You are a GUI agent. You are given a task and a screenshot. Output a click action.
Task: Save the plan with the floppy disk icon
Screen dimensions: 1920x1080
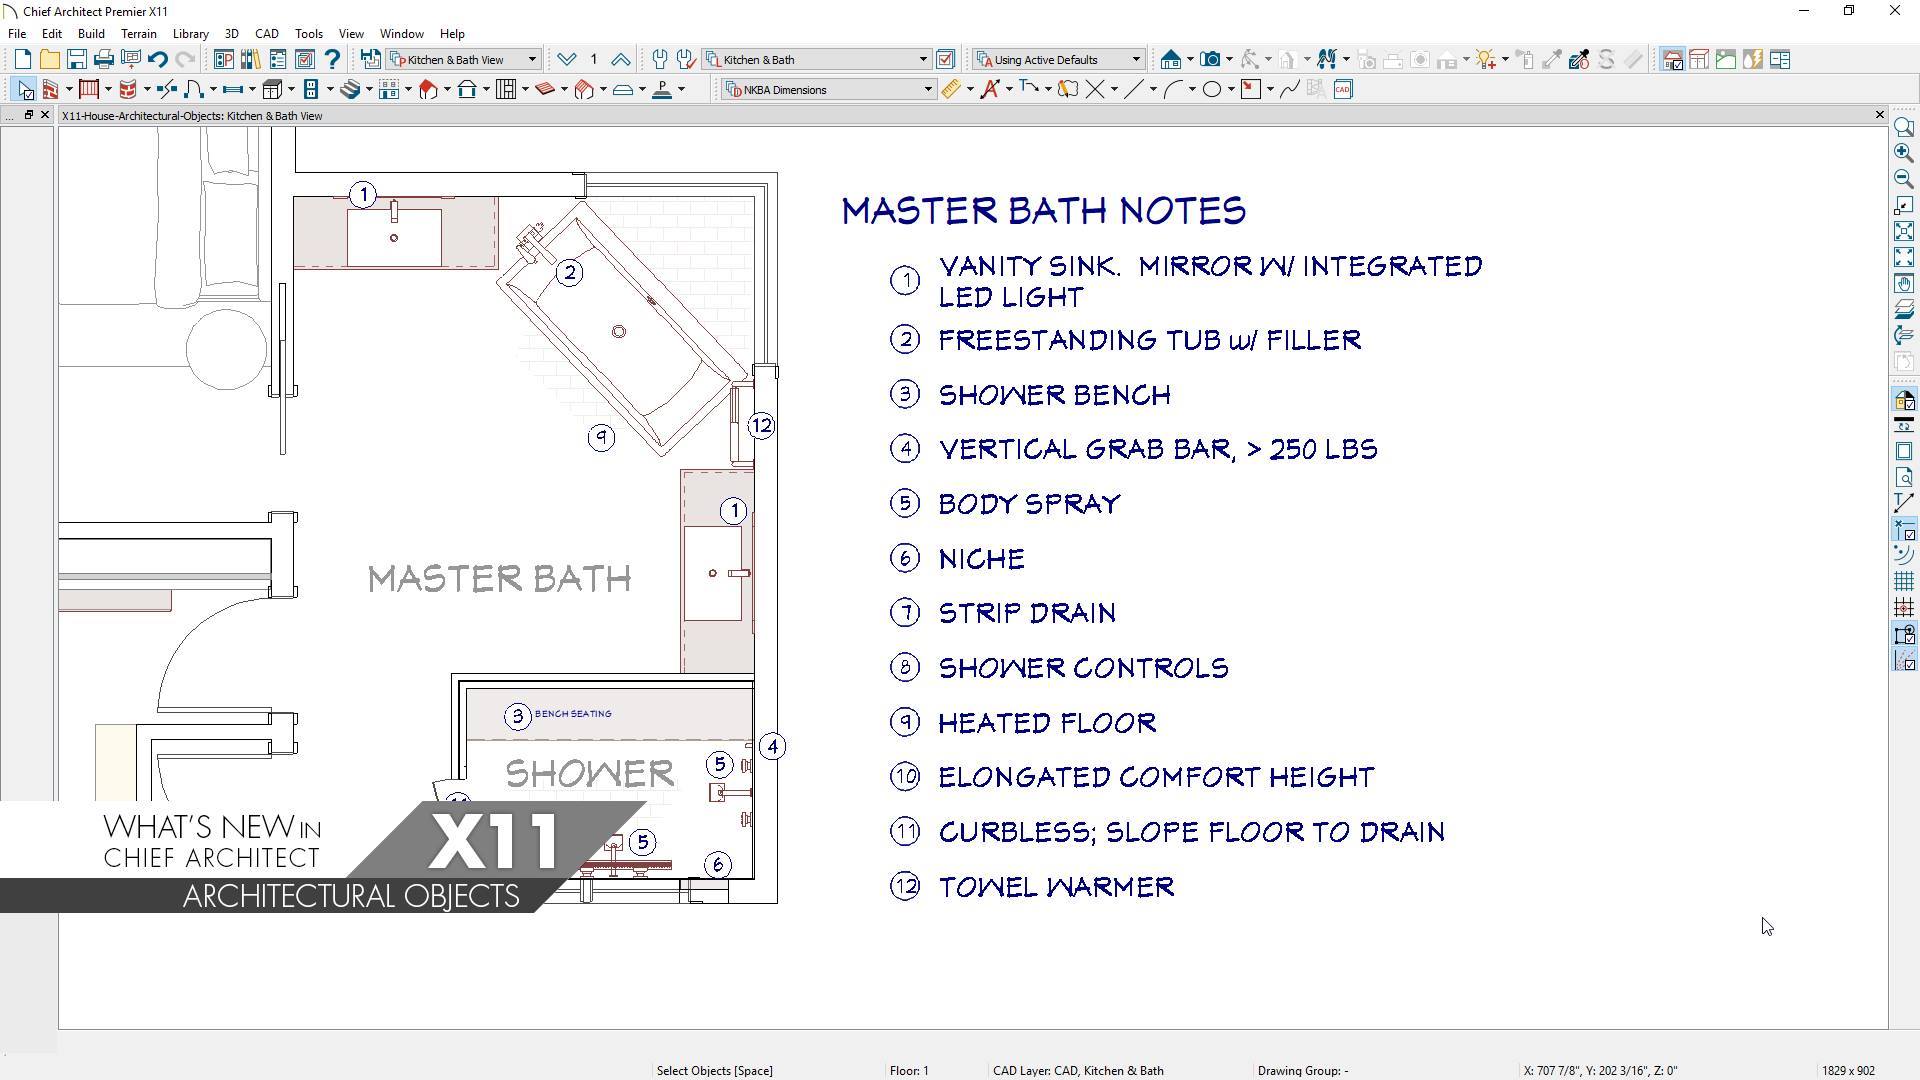click(76, 60)
